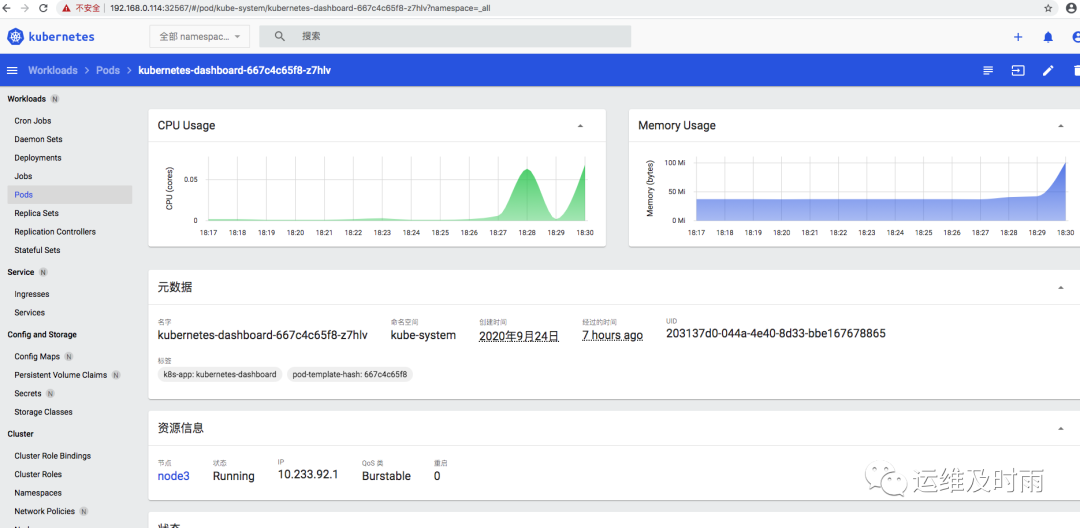The image size is (1080, 528).
Task: Open Cluster Role Bindings in sidebar
Action: click(x=52, y=456)
